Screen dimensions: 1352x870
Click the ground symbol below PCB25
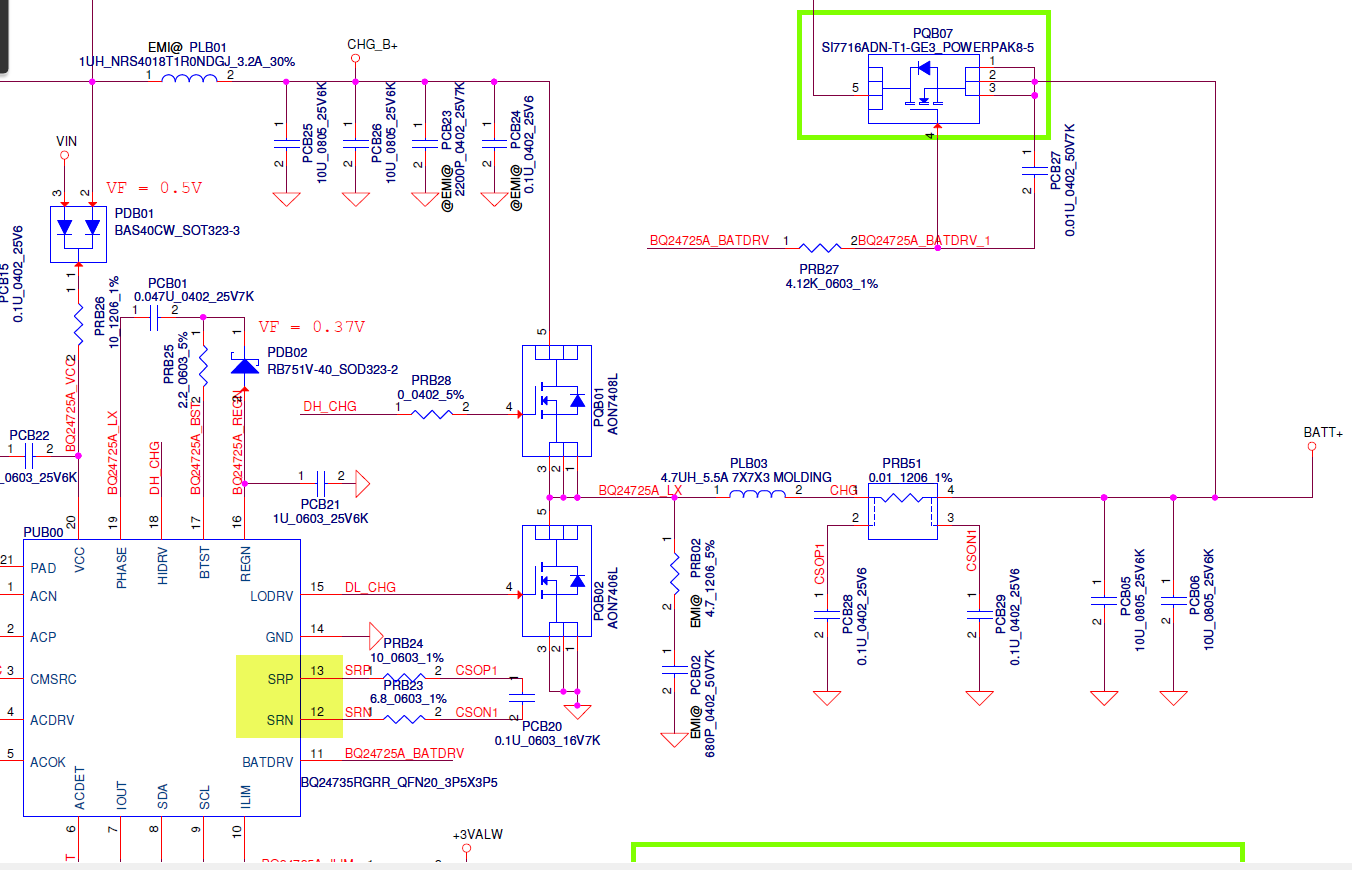point(286,198)
